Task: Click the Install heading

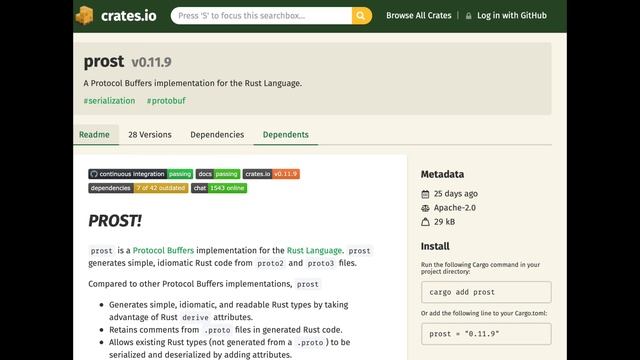Action: click(x=435, y=247)
